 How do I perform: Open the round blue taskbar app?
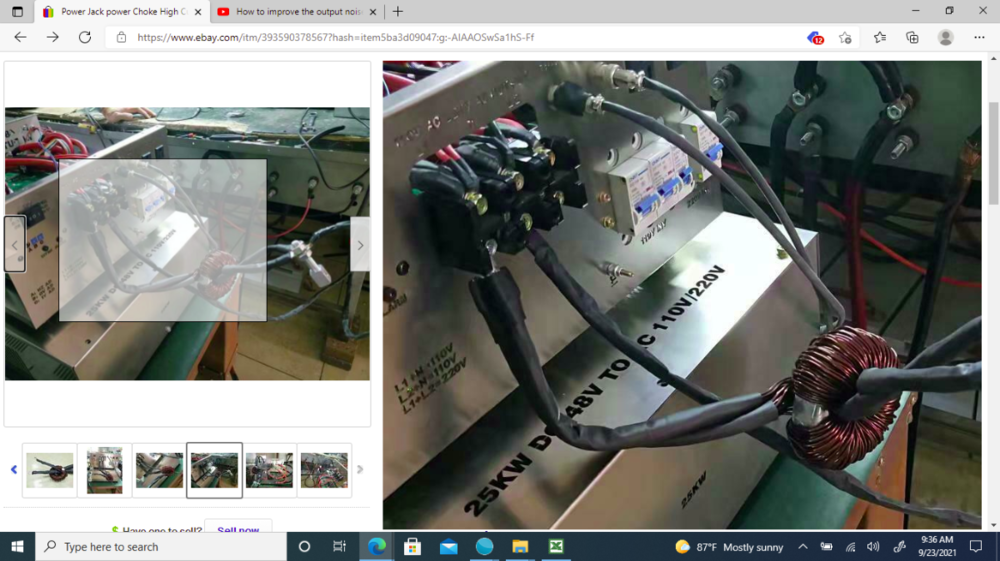click(485, 546)
